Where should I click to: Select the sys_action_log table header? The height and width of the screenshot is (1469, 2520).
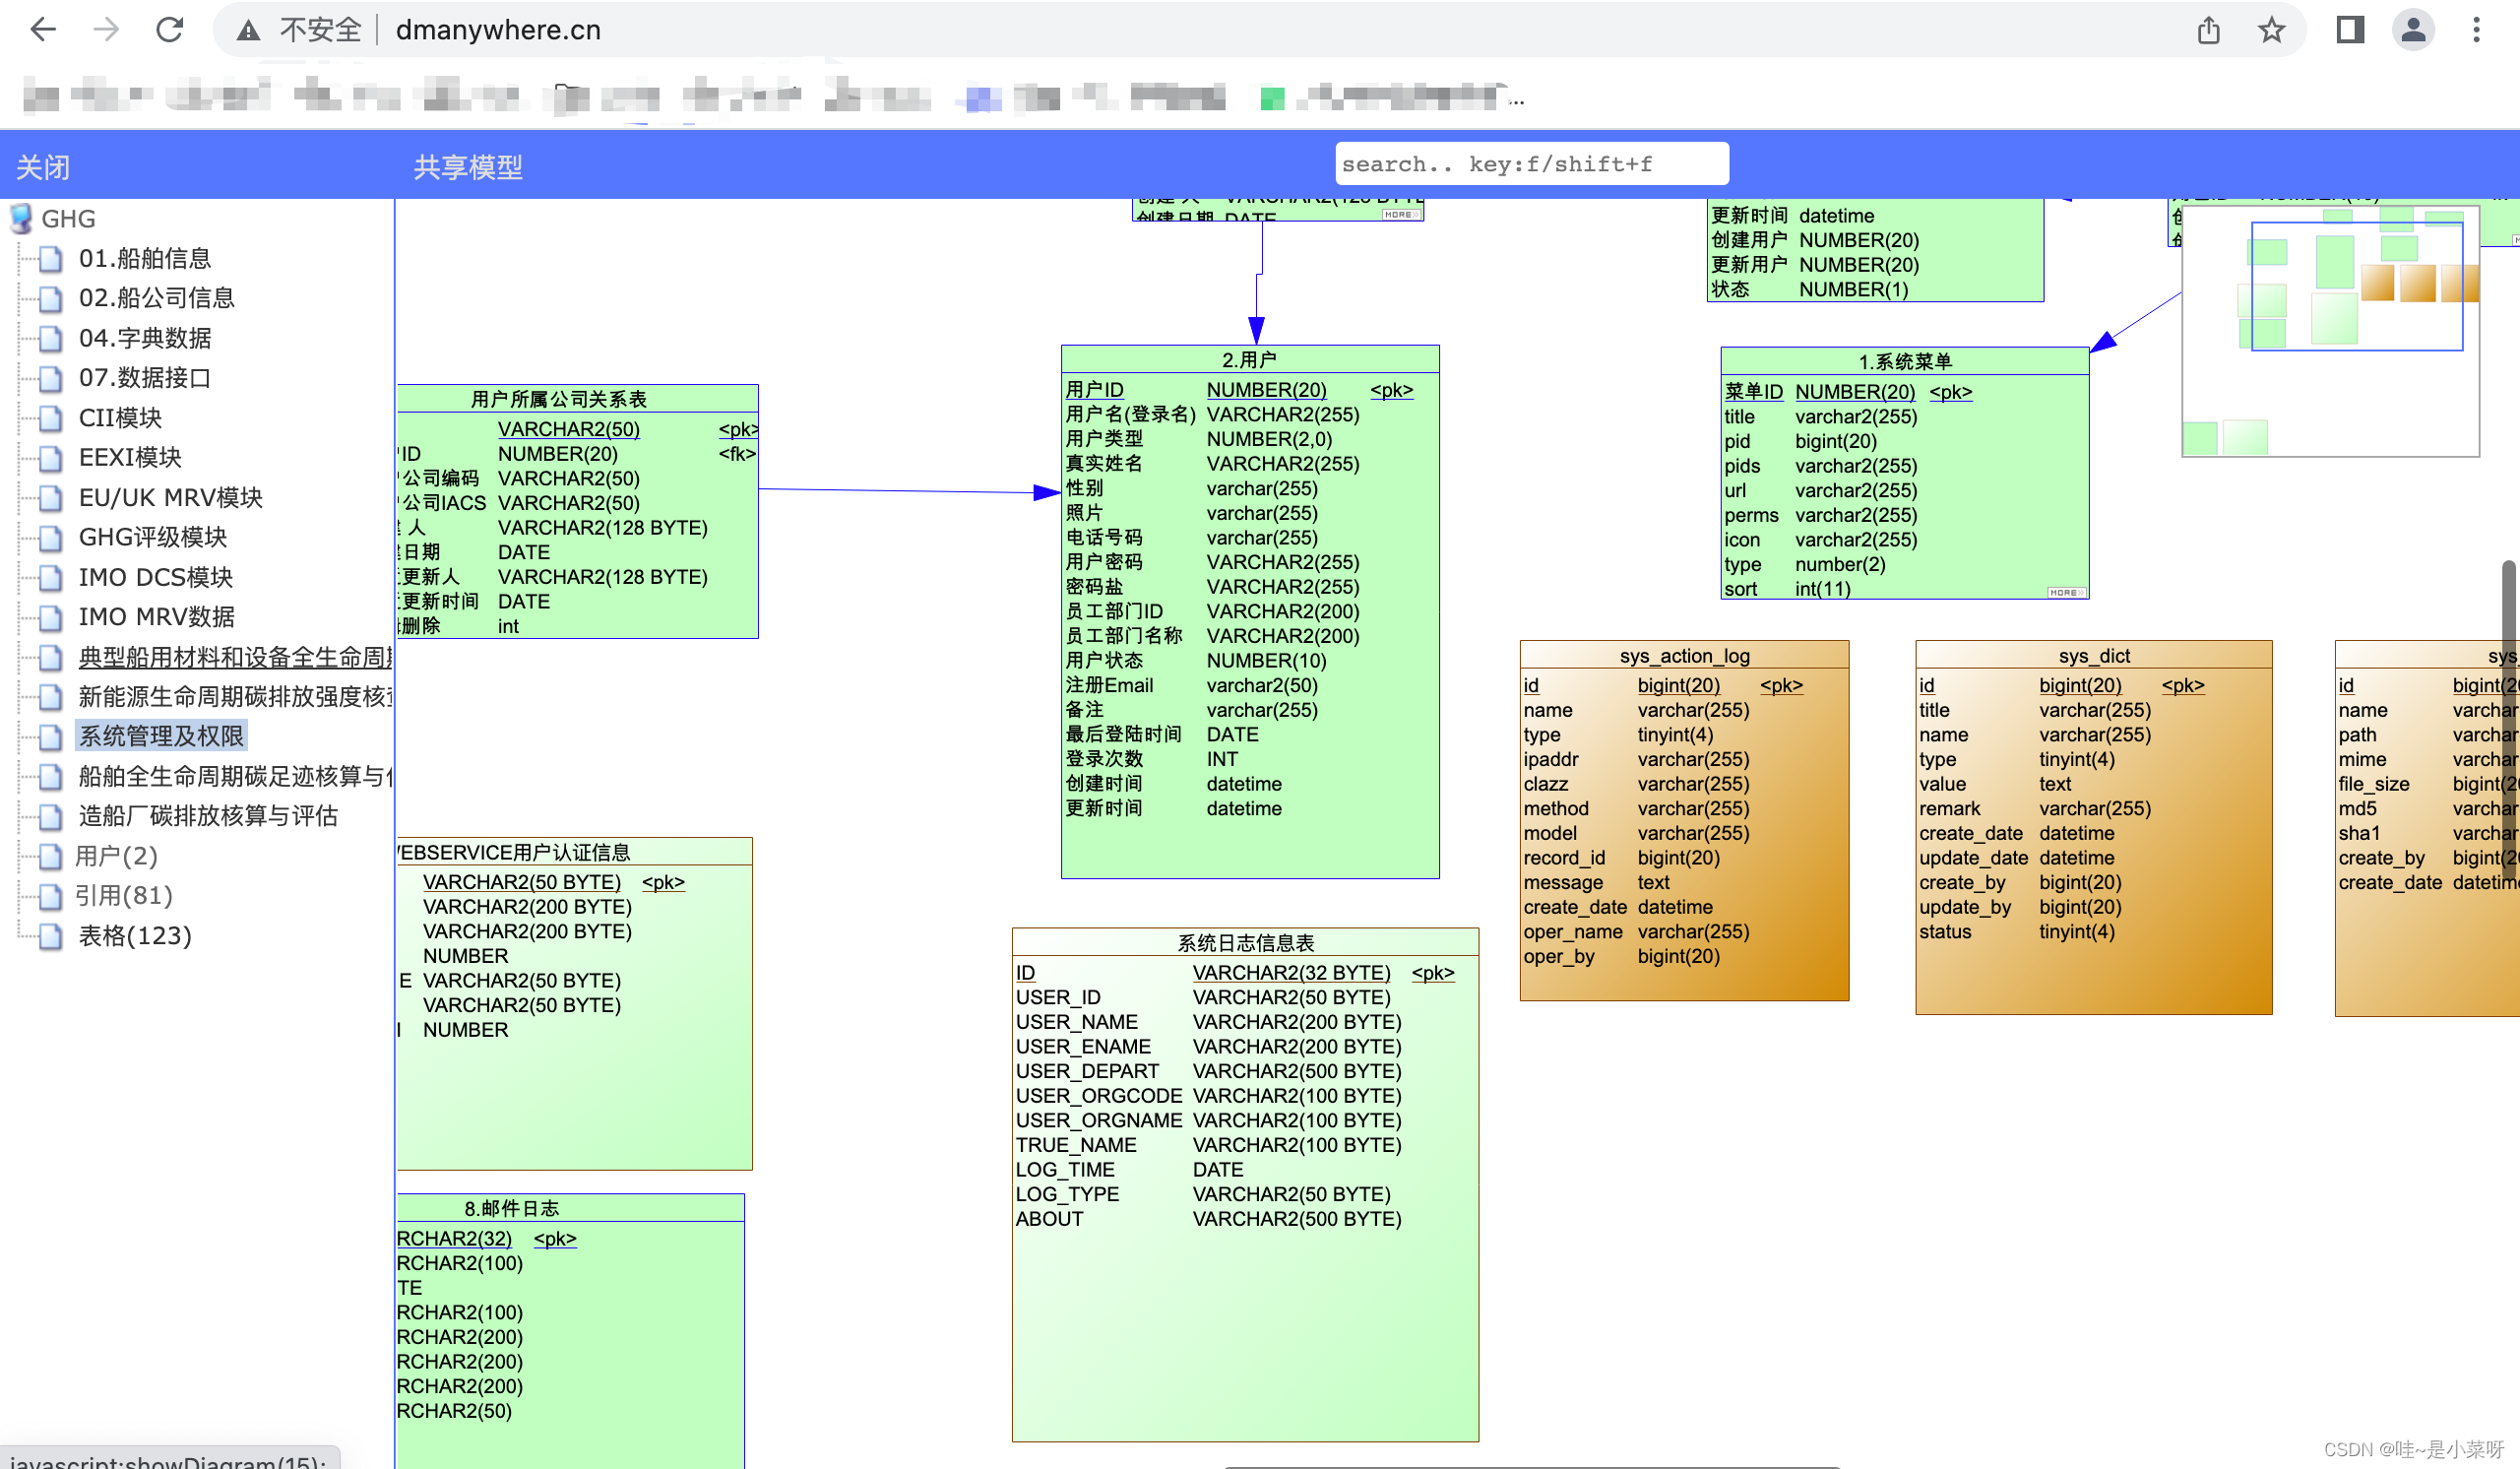[1684, 656]
